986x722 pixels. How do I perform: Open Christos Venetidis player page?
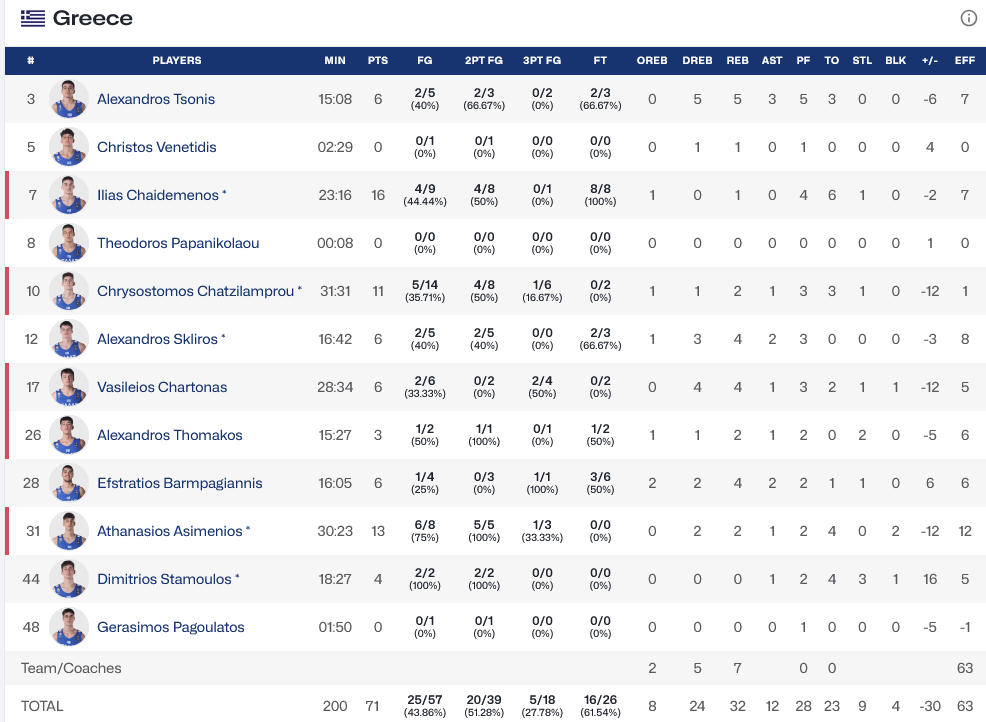tap(156, 147)
